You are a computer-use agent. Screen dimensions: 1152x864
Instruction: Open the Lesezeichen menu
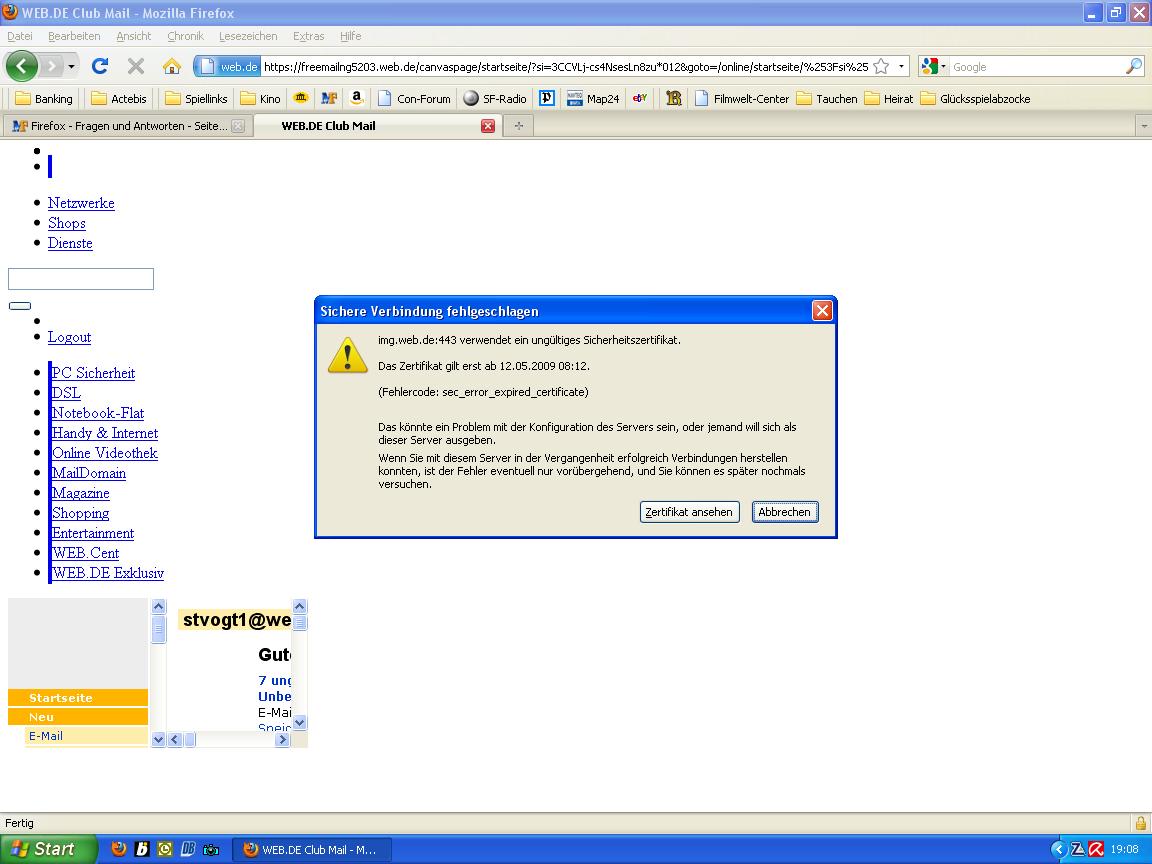click(x=248, y=36)
